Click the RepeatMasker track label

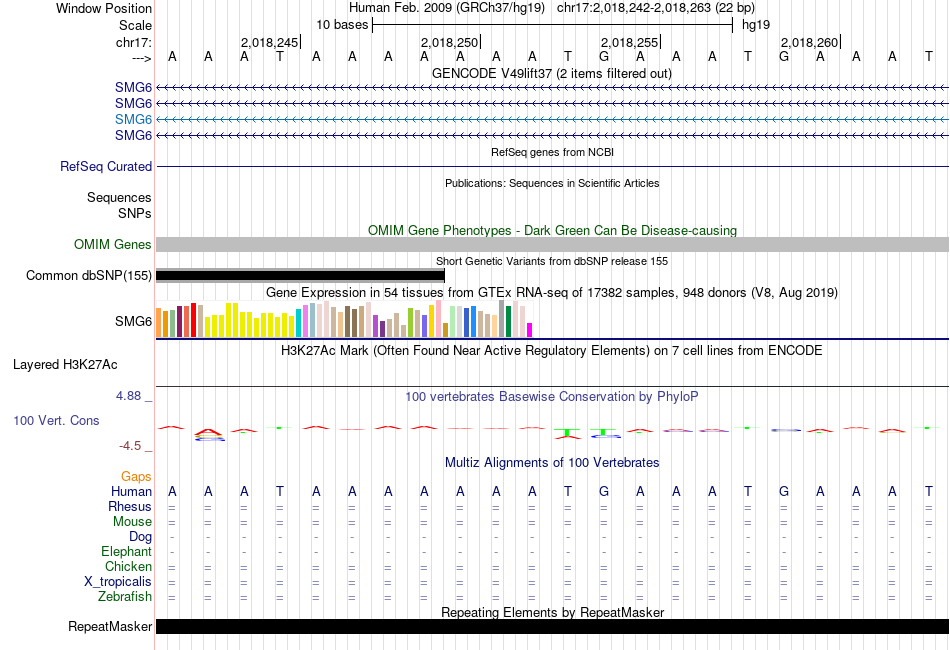click(110, 626)
